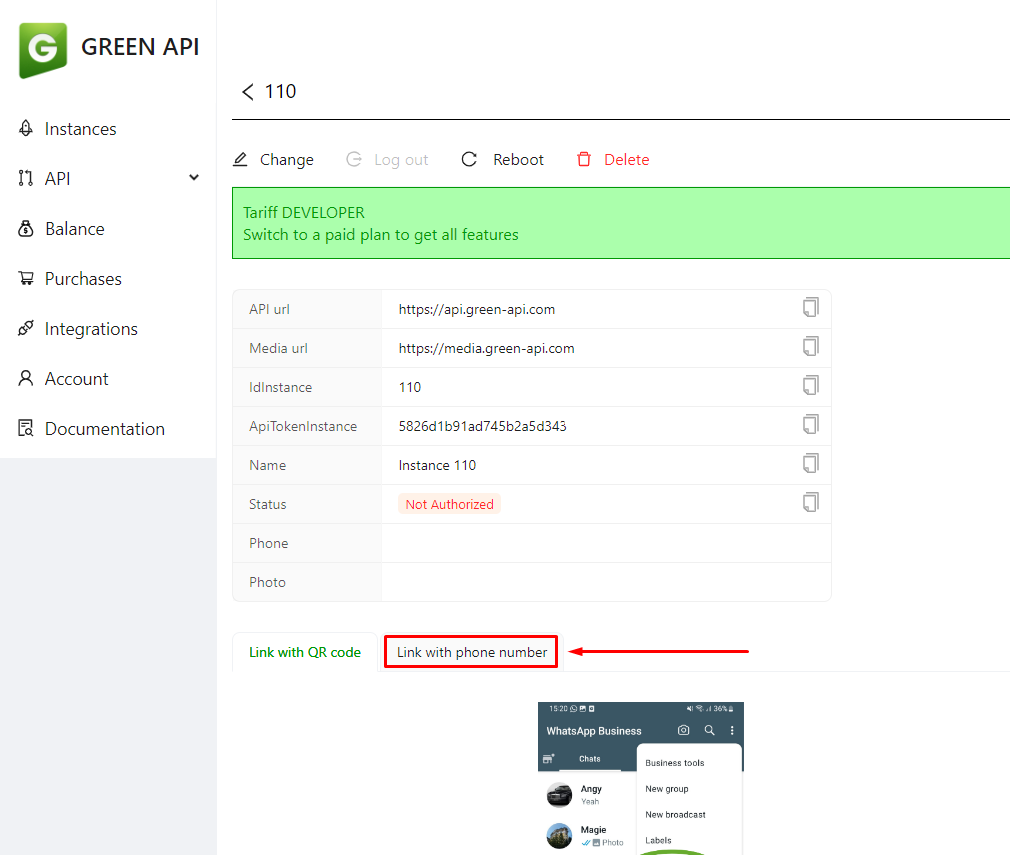Open Account settings in sidebar

(x=76, y=379)
